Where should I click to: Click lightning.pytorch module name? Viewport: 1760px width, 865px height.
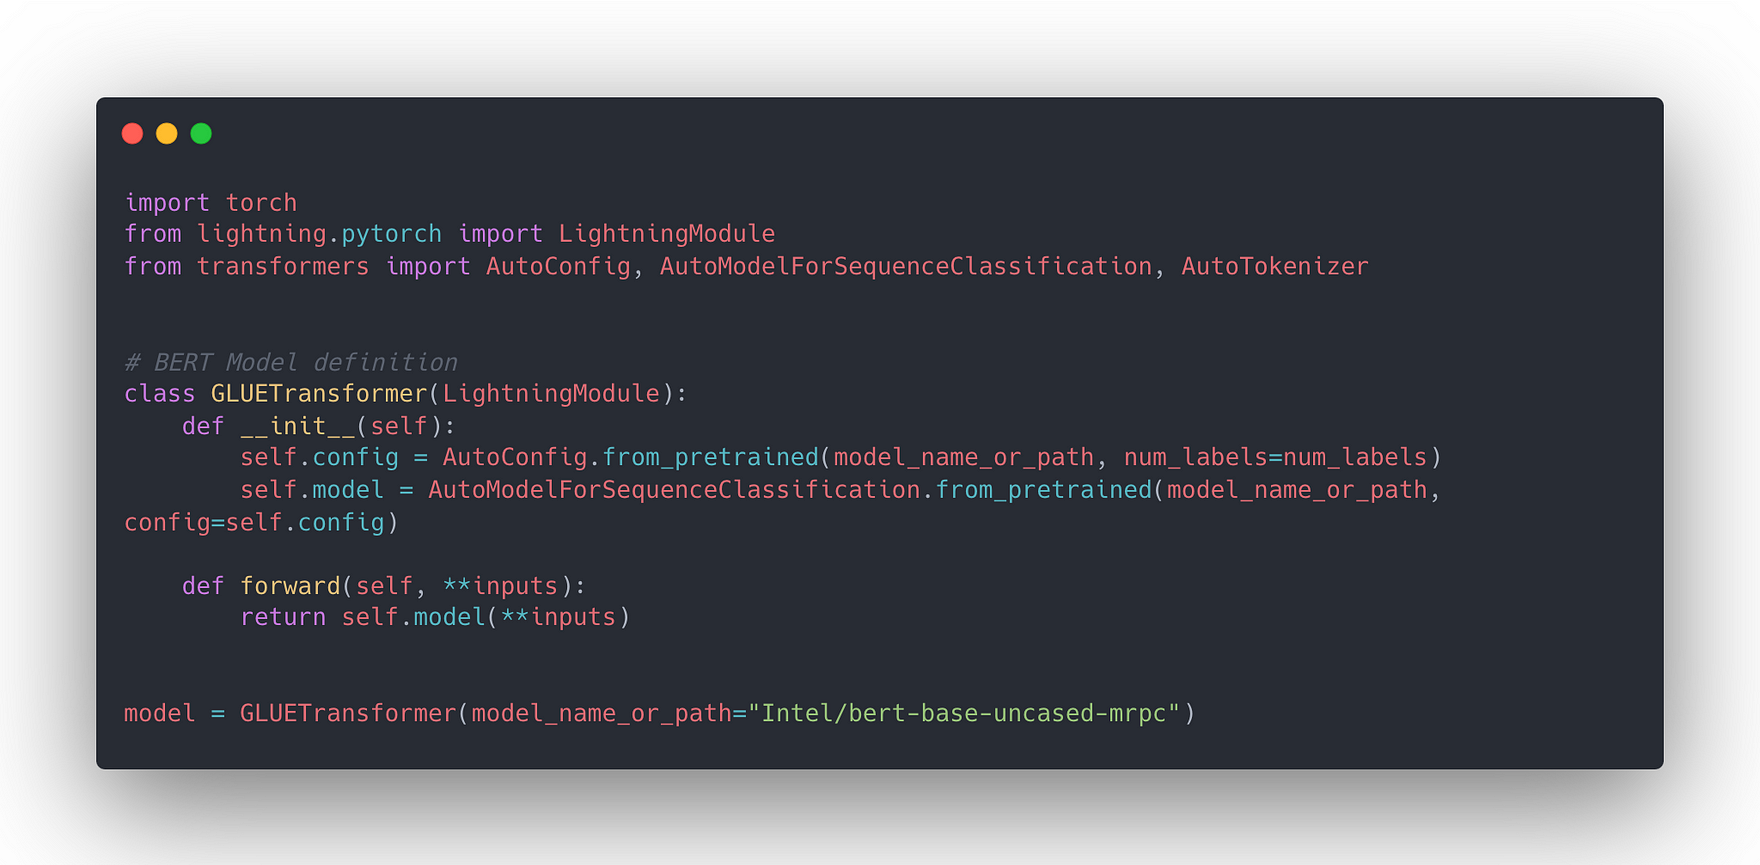point(319,234)
